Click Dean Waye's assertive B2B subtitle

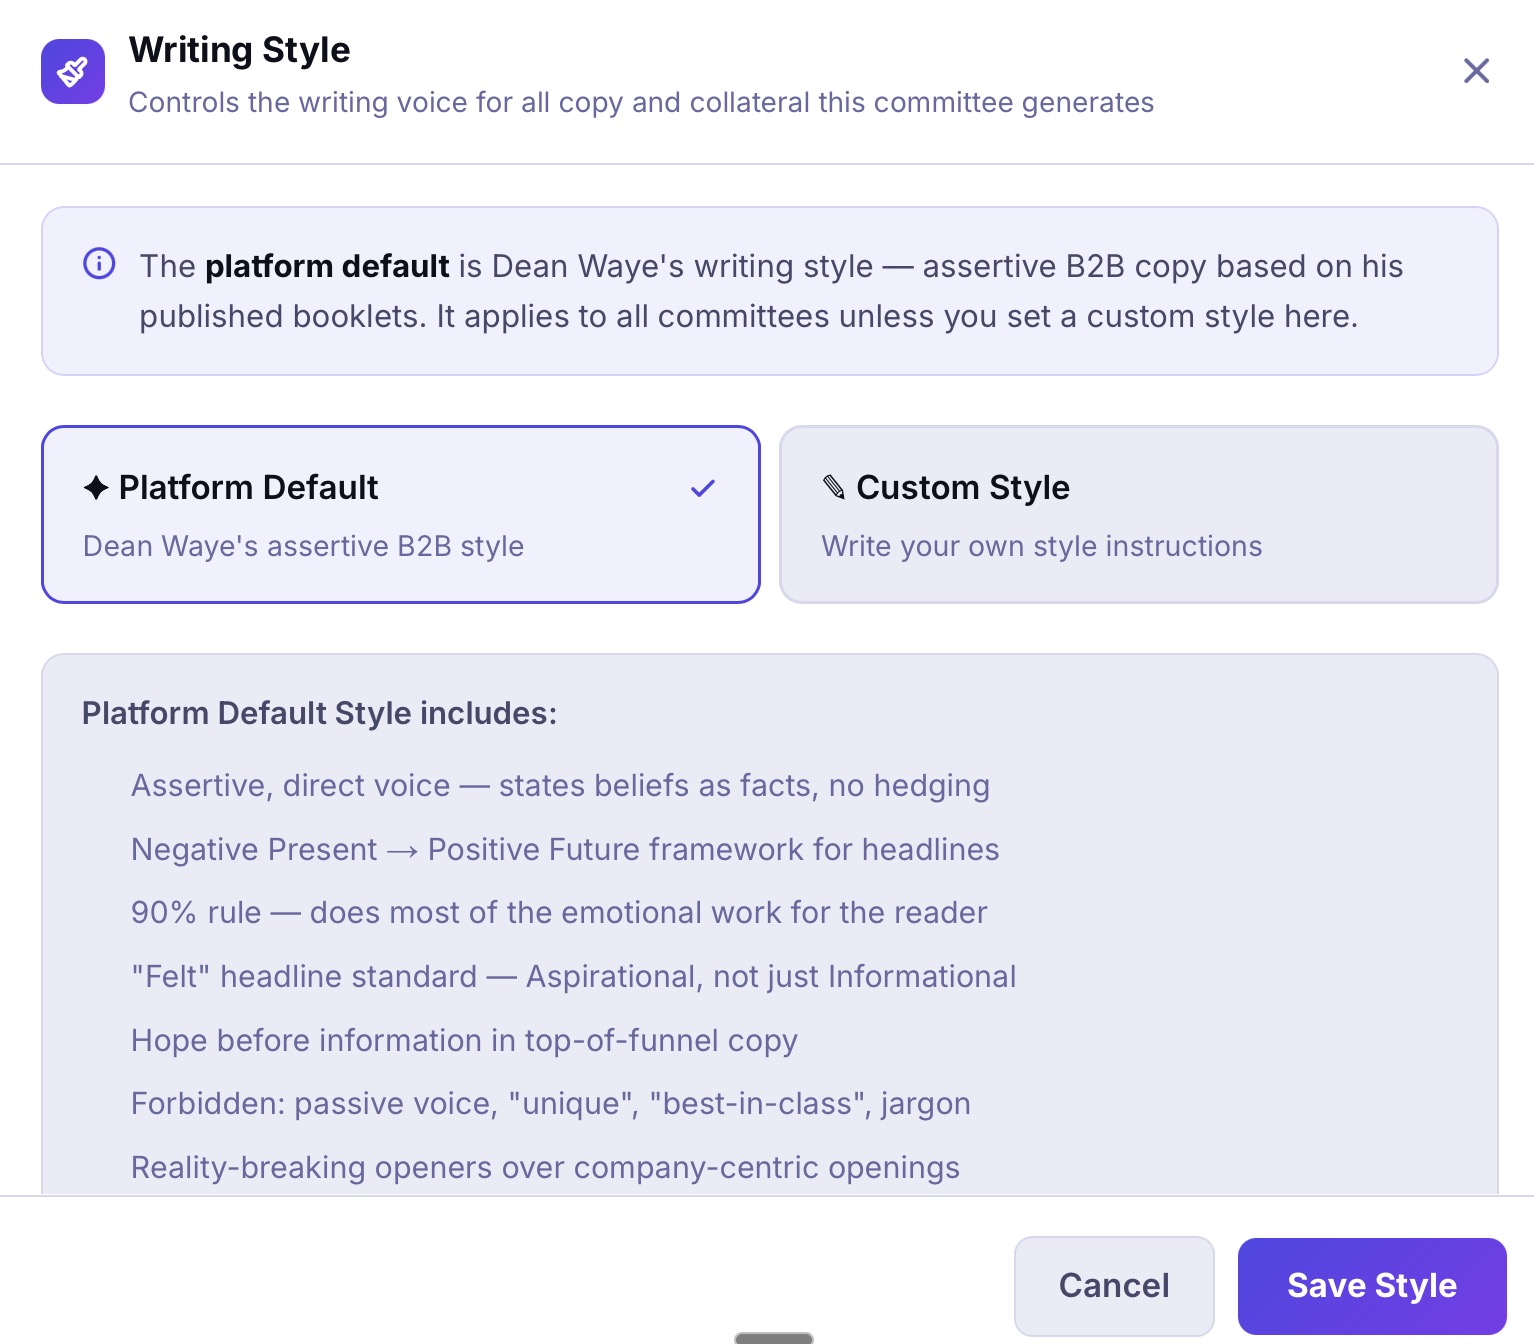[302, 546]
